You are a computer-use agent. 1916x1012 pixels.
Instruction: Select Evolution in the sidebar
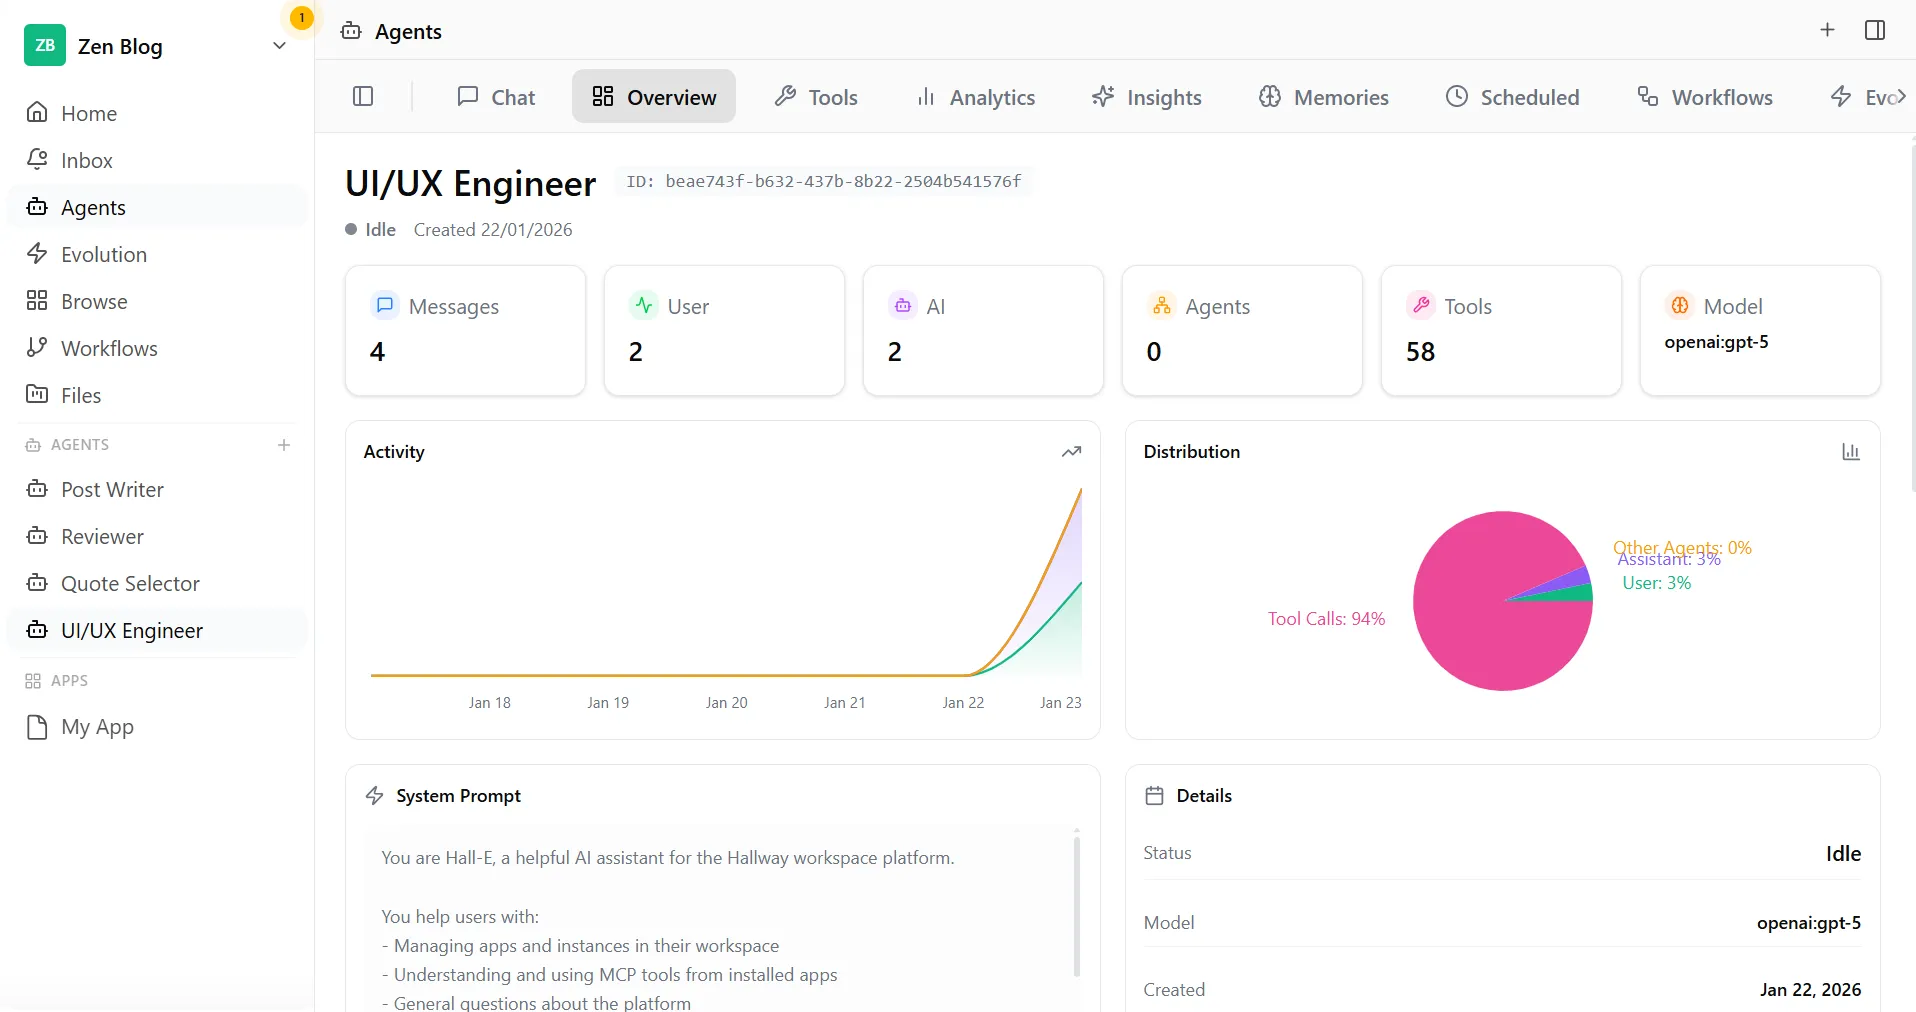(x=103, y=254)
